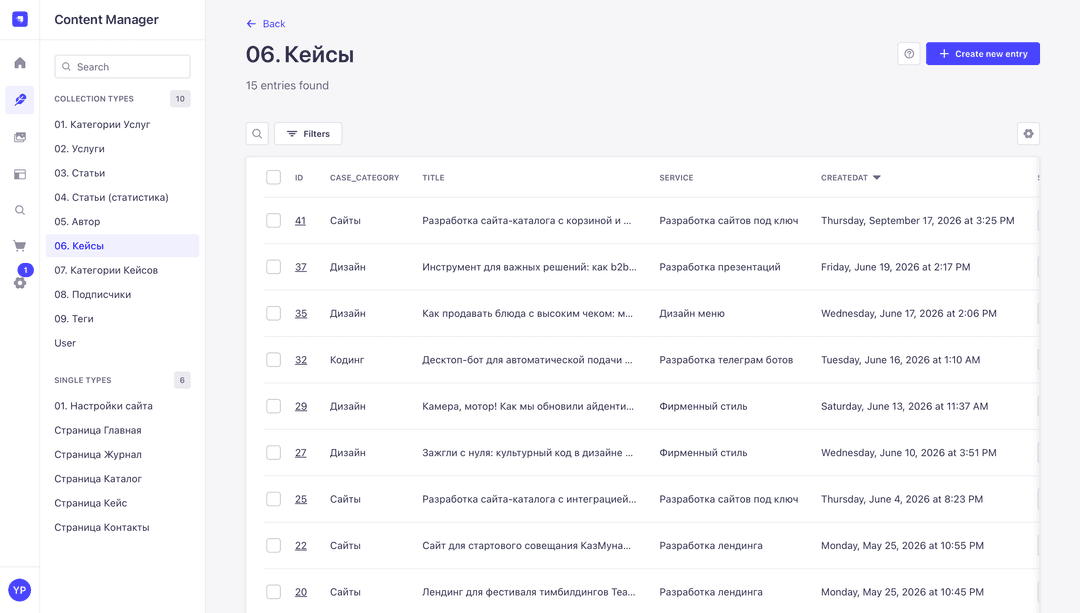Check the row with ID 22
The height and width of the screenshot is (613, 1080).
(x=273, y=546)
